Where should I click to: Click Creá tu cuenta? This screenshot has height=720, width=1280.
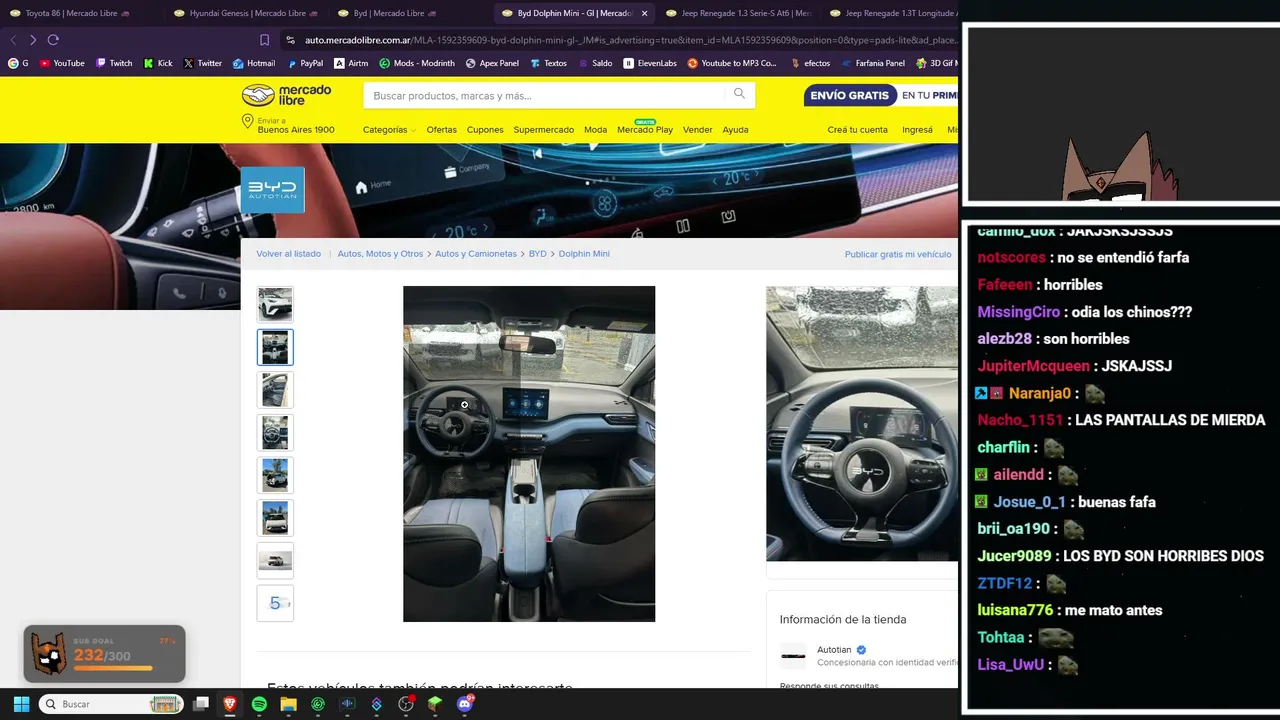click(x=858, y=130)
